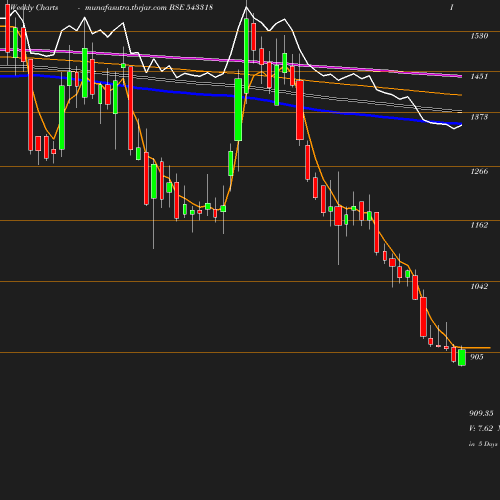Screen dimensions: 500x500
Task: Click the 1451 price axis label
Action: pos(479,77)
